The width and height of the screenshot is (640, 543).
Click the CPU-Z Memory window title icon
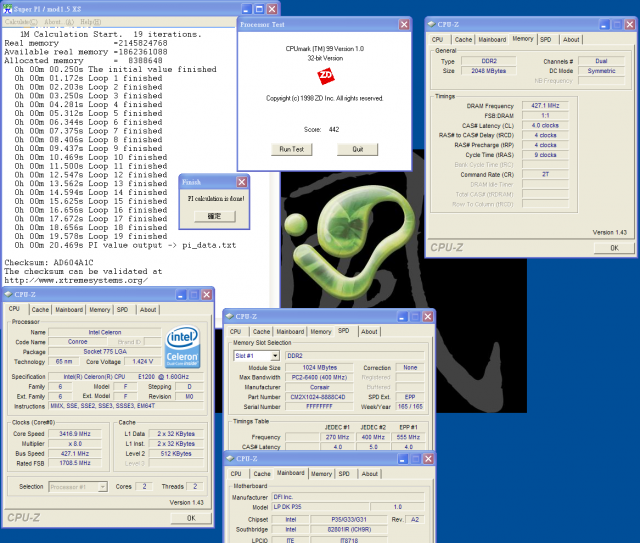coord(431,24)
